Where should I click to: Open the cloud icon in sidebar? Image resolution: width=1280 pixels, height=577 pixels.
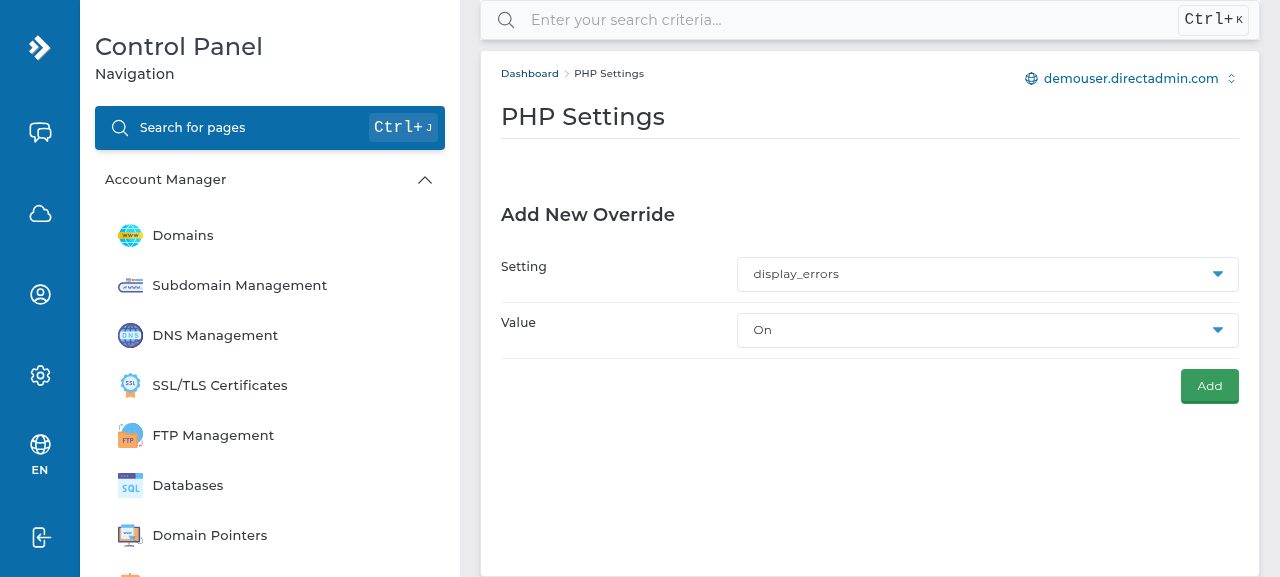(40, 213)
